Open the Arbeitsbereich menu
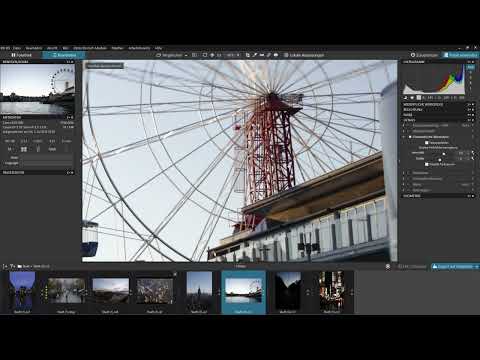Image resolution: width=480 pixels, height=360 pixels. coord(139,48)
